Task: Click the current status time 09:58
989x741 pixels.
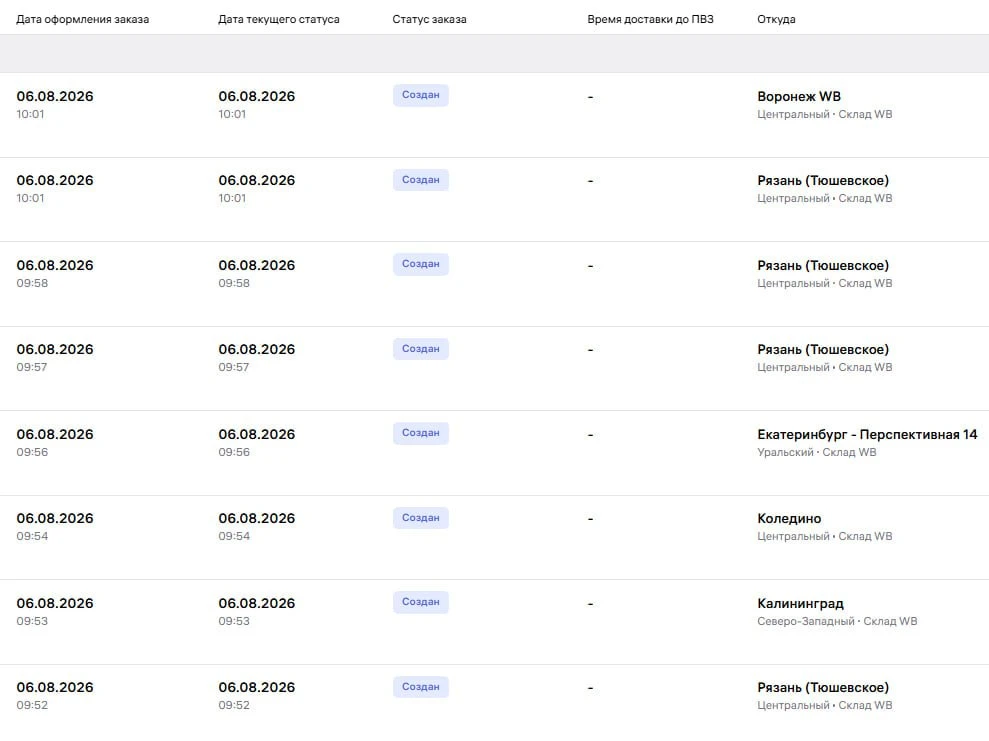Action: [x=234, y=283]
